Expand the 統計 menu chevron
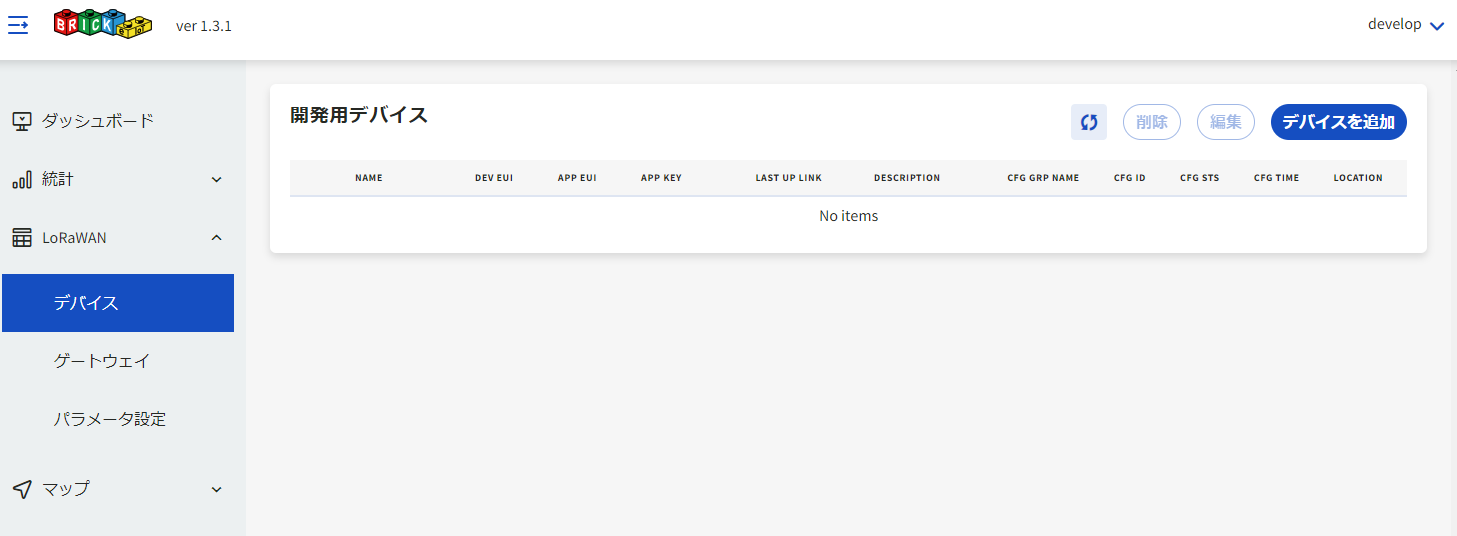 tap(216, 180)
